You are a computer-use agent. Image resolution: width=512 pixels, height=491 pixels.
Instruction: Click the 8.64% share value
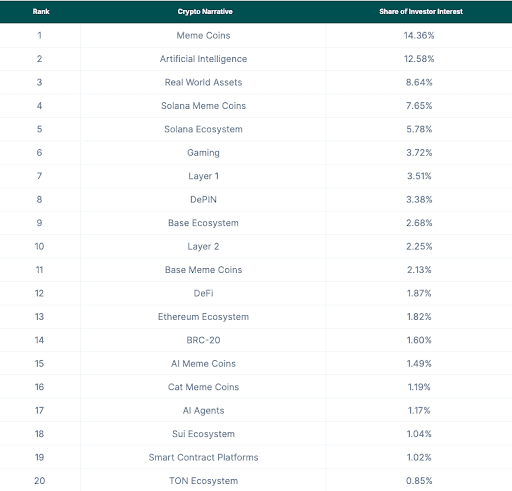(419, 82)
